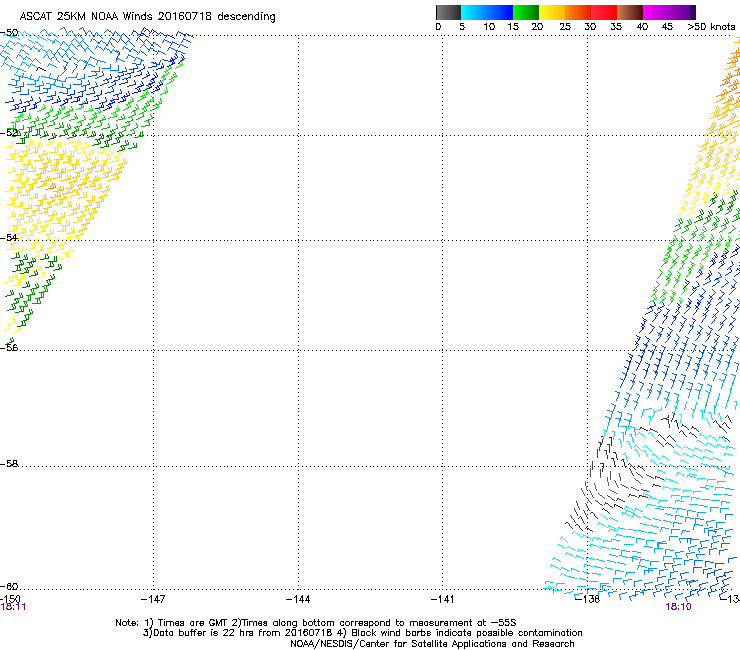Image resolution: width=740 pixels, height=650 pixels.
Task: Click the brown 35-40 knots color segment
Action: click(630, 12)
